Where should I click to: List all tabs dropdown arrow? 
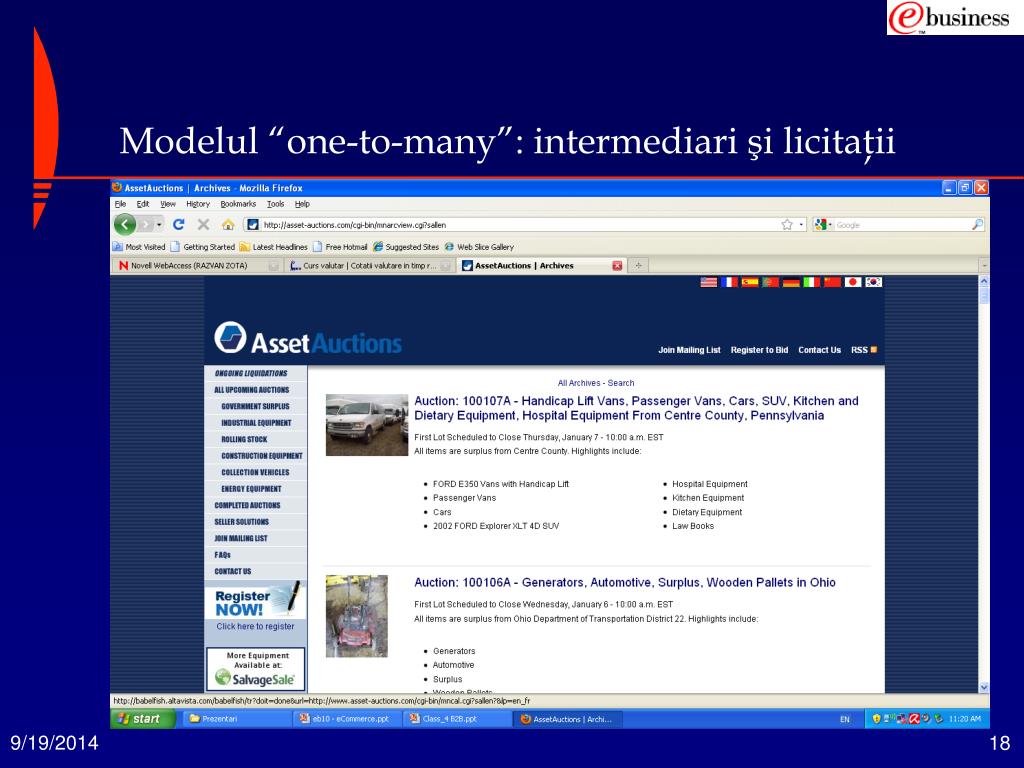pyautogui.click(x=984, y=266)
